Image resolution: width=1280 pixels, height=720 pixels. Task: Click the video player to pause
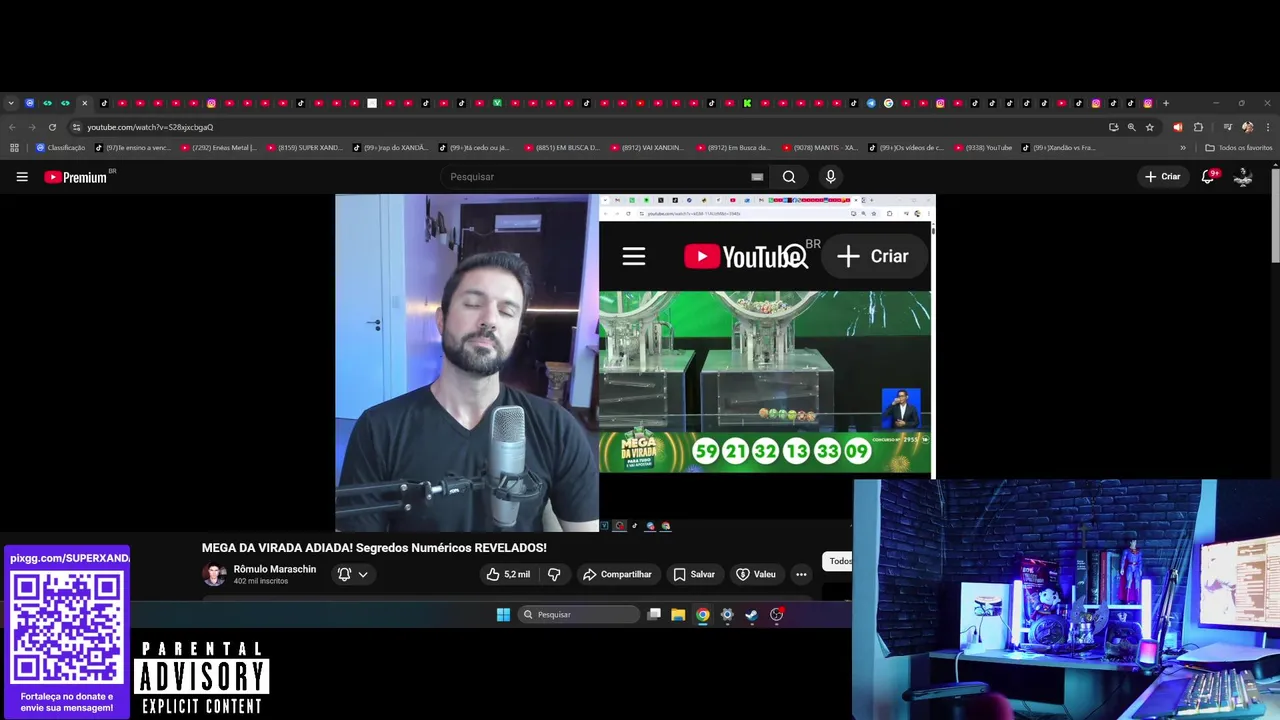(x=635, y=363)
